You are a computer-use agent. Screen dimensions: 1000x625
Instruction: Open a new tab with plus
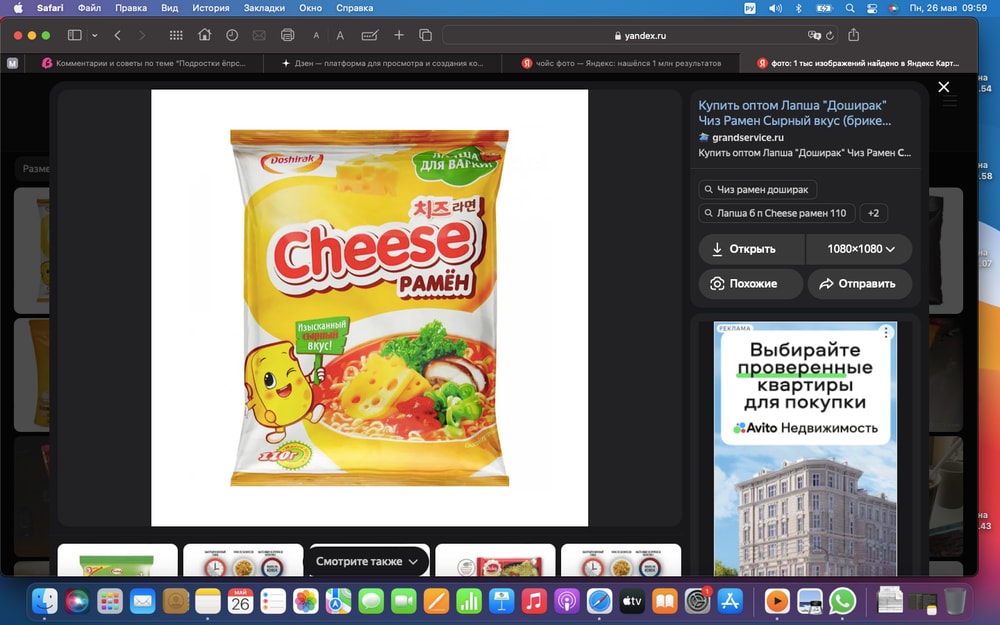[399, 35]
